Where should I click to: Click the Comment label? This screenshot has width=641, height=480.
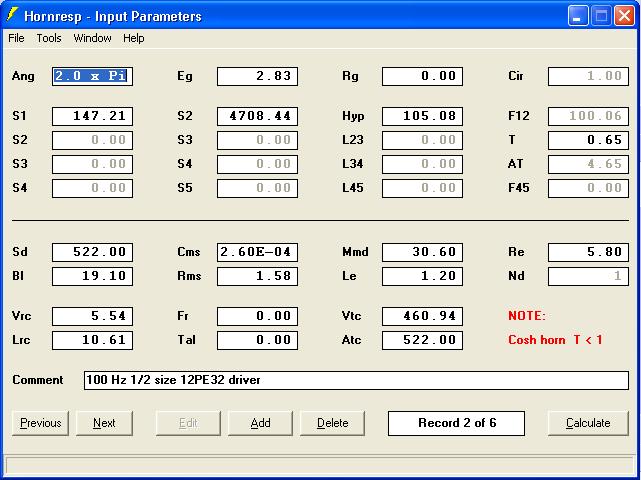38,380
